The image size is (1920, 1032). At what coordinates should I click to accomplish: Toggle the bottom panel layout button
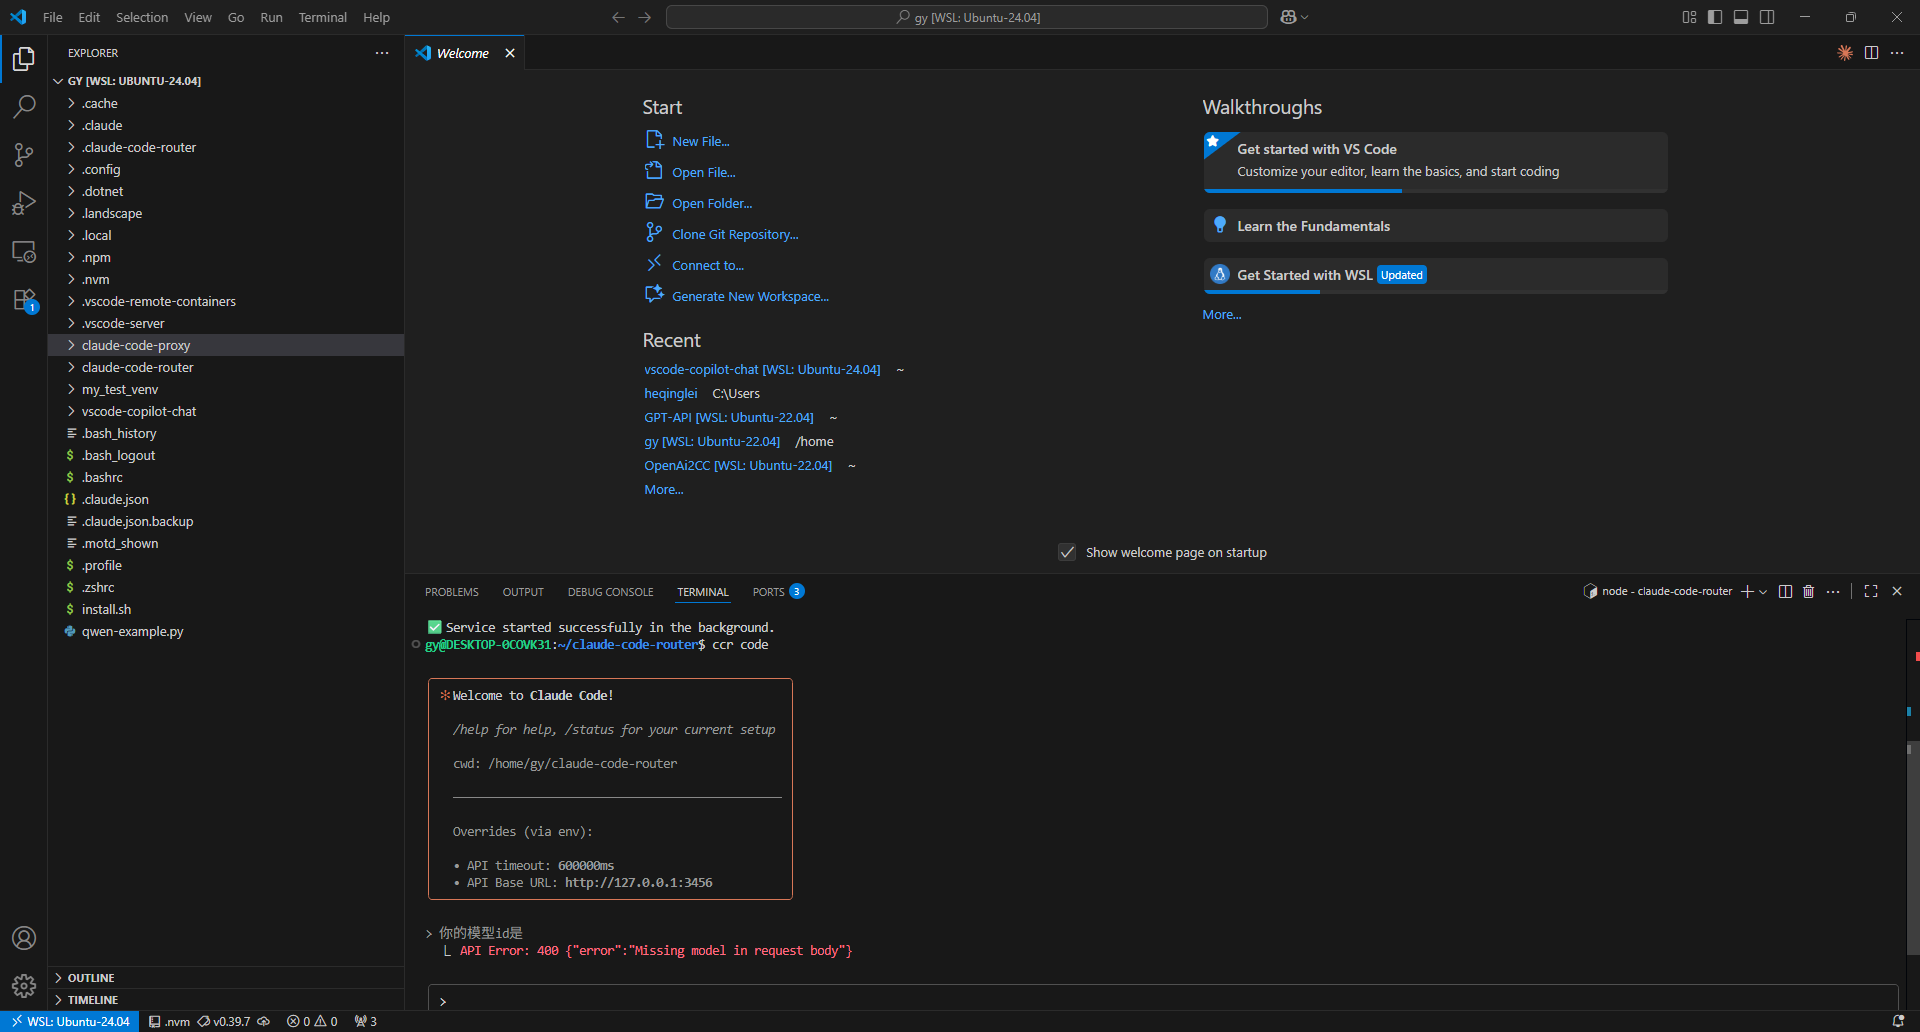1741,17
